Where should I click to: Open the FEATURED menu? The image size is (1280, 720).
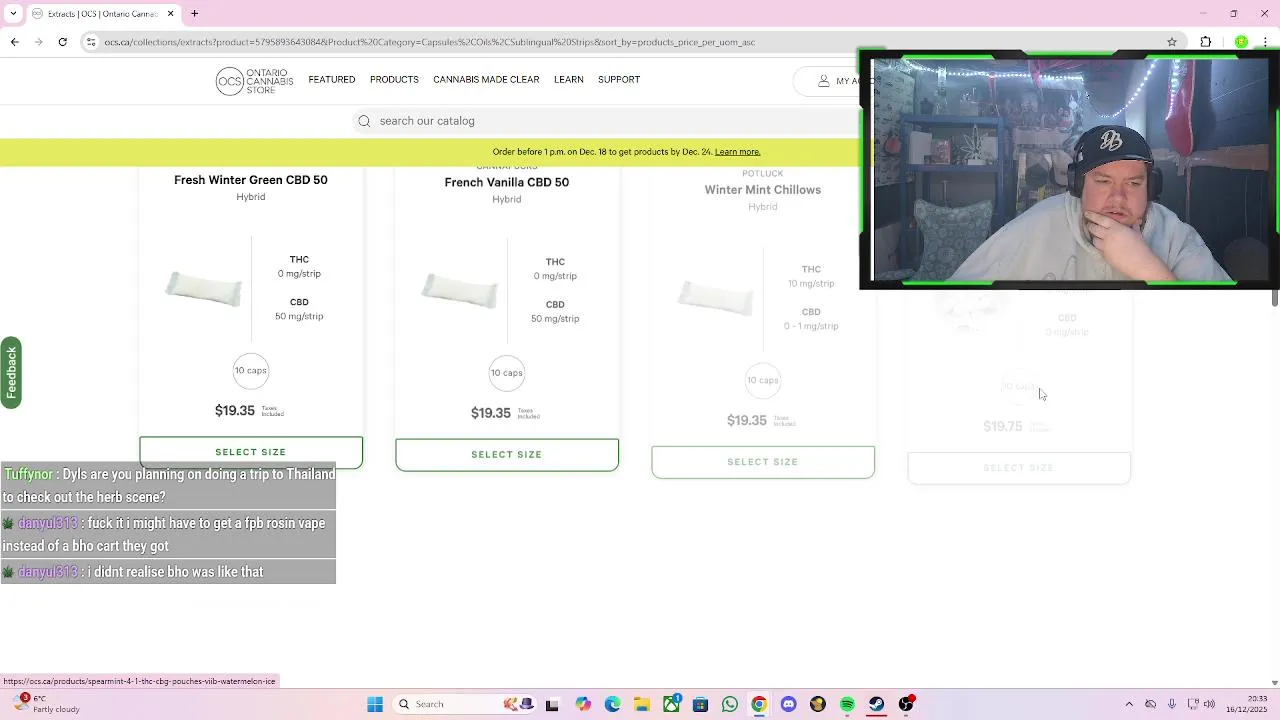click(x=332, y=79)
